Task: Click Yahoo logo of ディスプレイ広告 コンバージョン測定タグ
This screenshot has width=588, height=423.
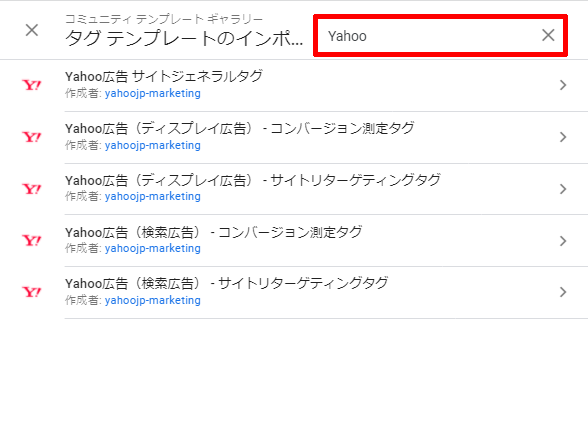Action: (x=32, y=137)
